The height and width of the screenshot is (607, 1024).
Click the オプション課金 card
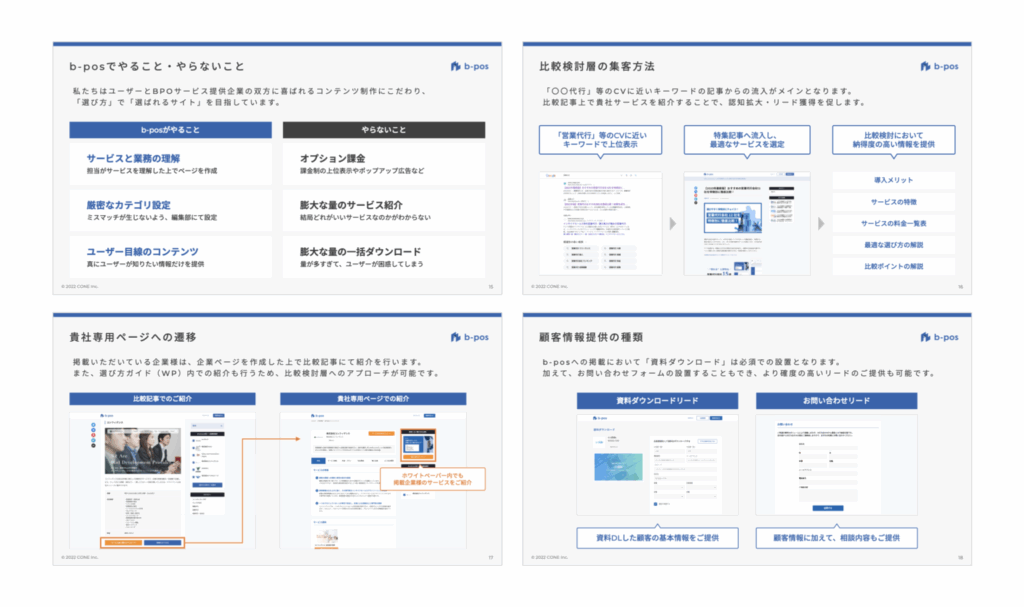tap(383, 164)
